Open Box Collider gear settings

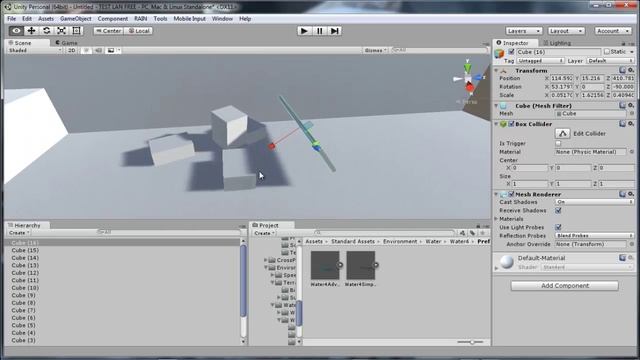(x=631, y=124)
